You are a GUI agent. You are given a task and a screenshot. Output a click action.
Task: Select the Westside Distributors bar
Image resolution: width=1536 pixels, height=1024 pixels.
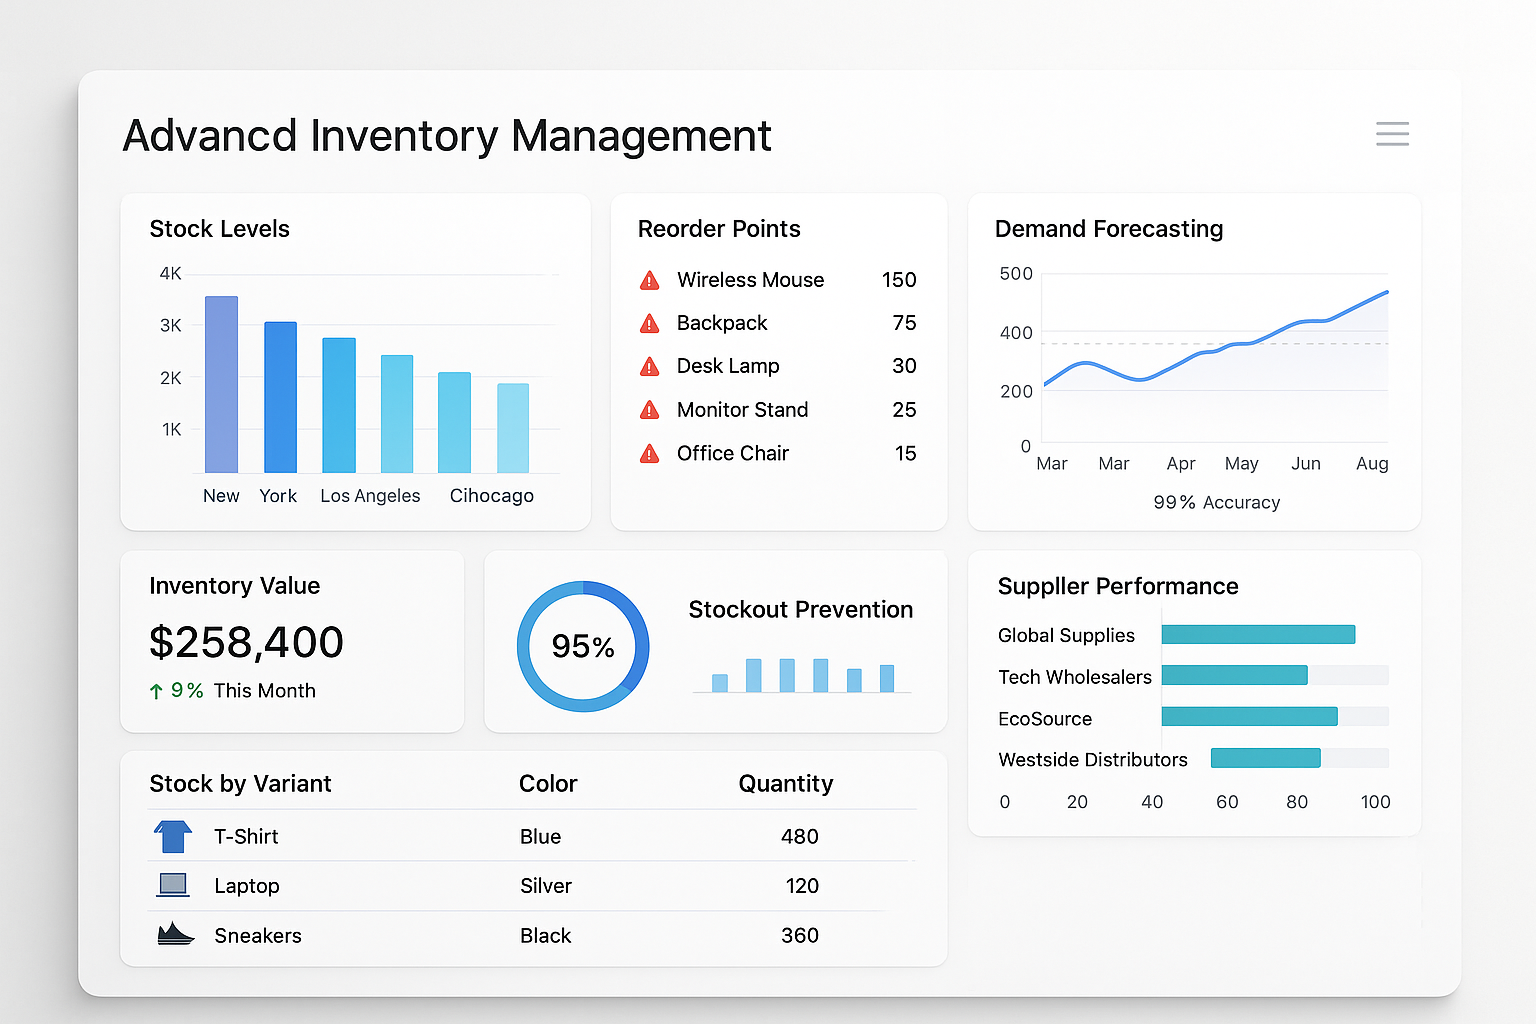coord(1266,758)
